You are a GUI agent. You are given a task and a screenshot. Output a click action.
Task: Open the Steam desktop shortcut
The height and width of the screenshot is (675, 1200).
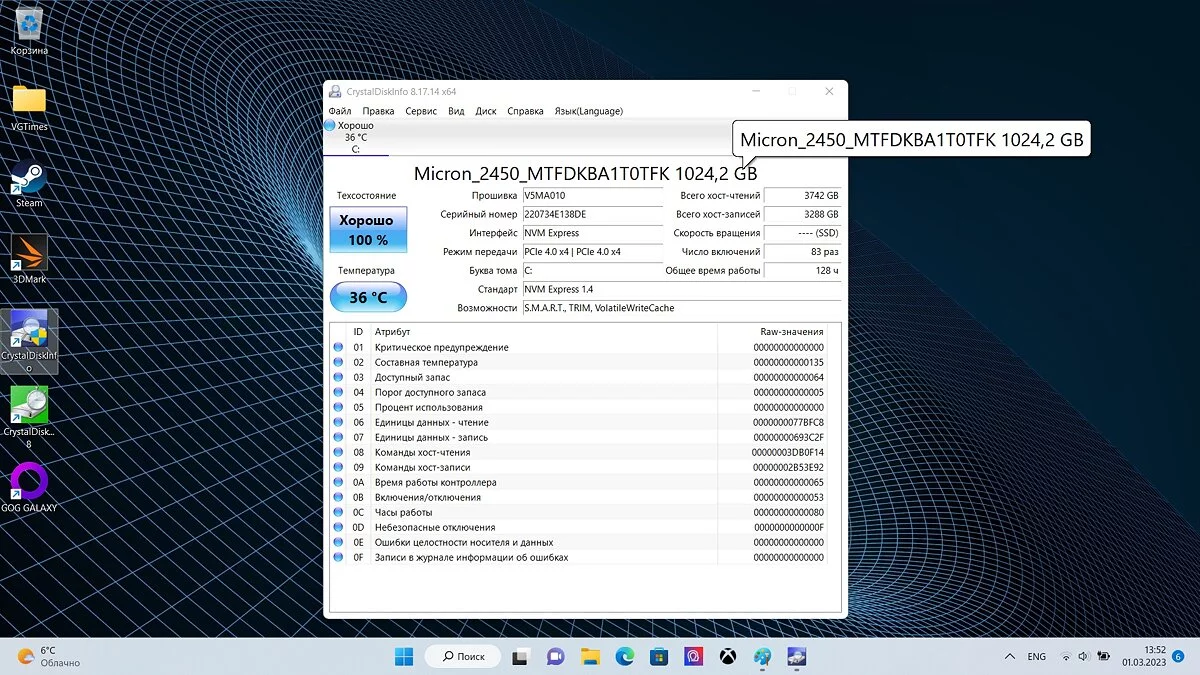coord(29,183)
